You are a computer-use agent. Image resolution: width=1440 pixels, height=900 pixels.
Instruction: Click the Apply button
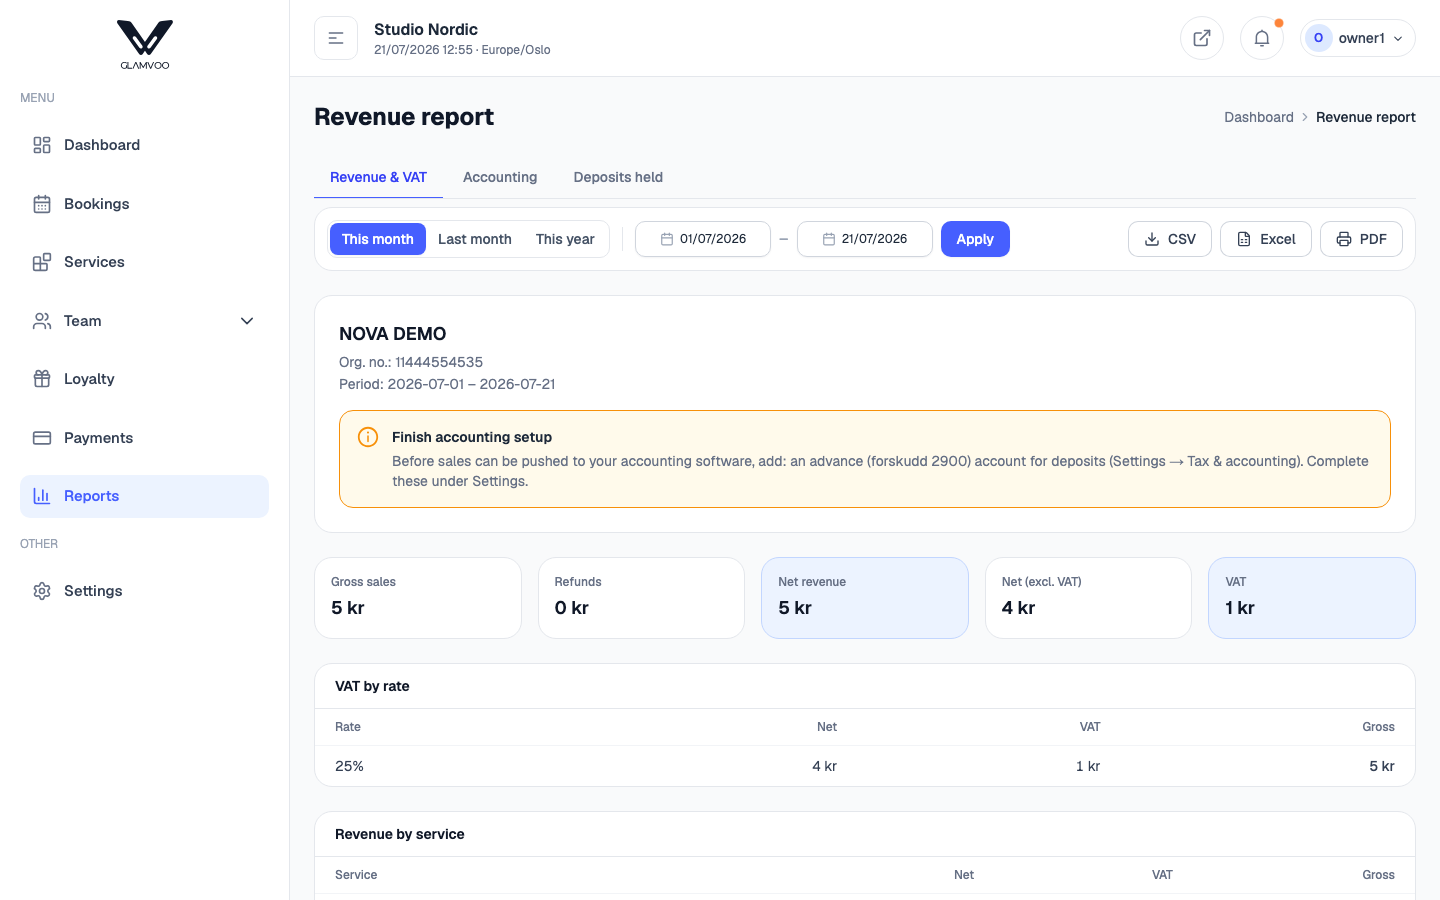coord(975,239)
